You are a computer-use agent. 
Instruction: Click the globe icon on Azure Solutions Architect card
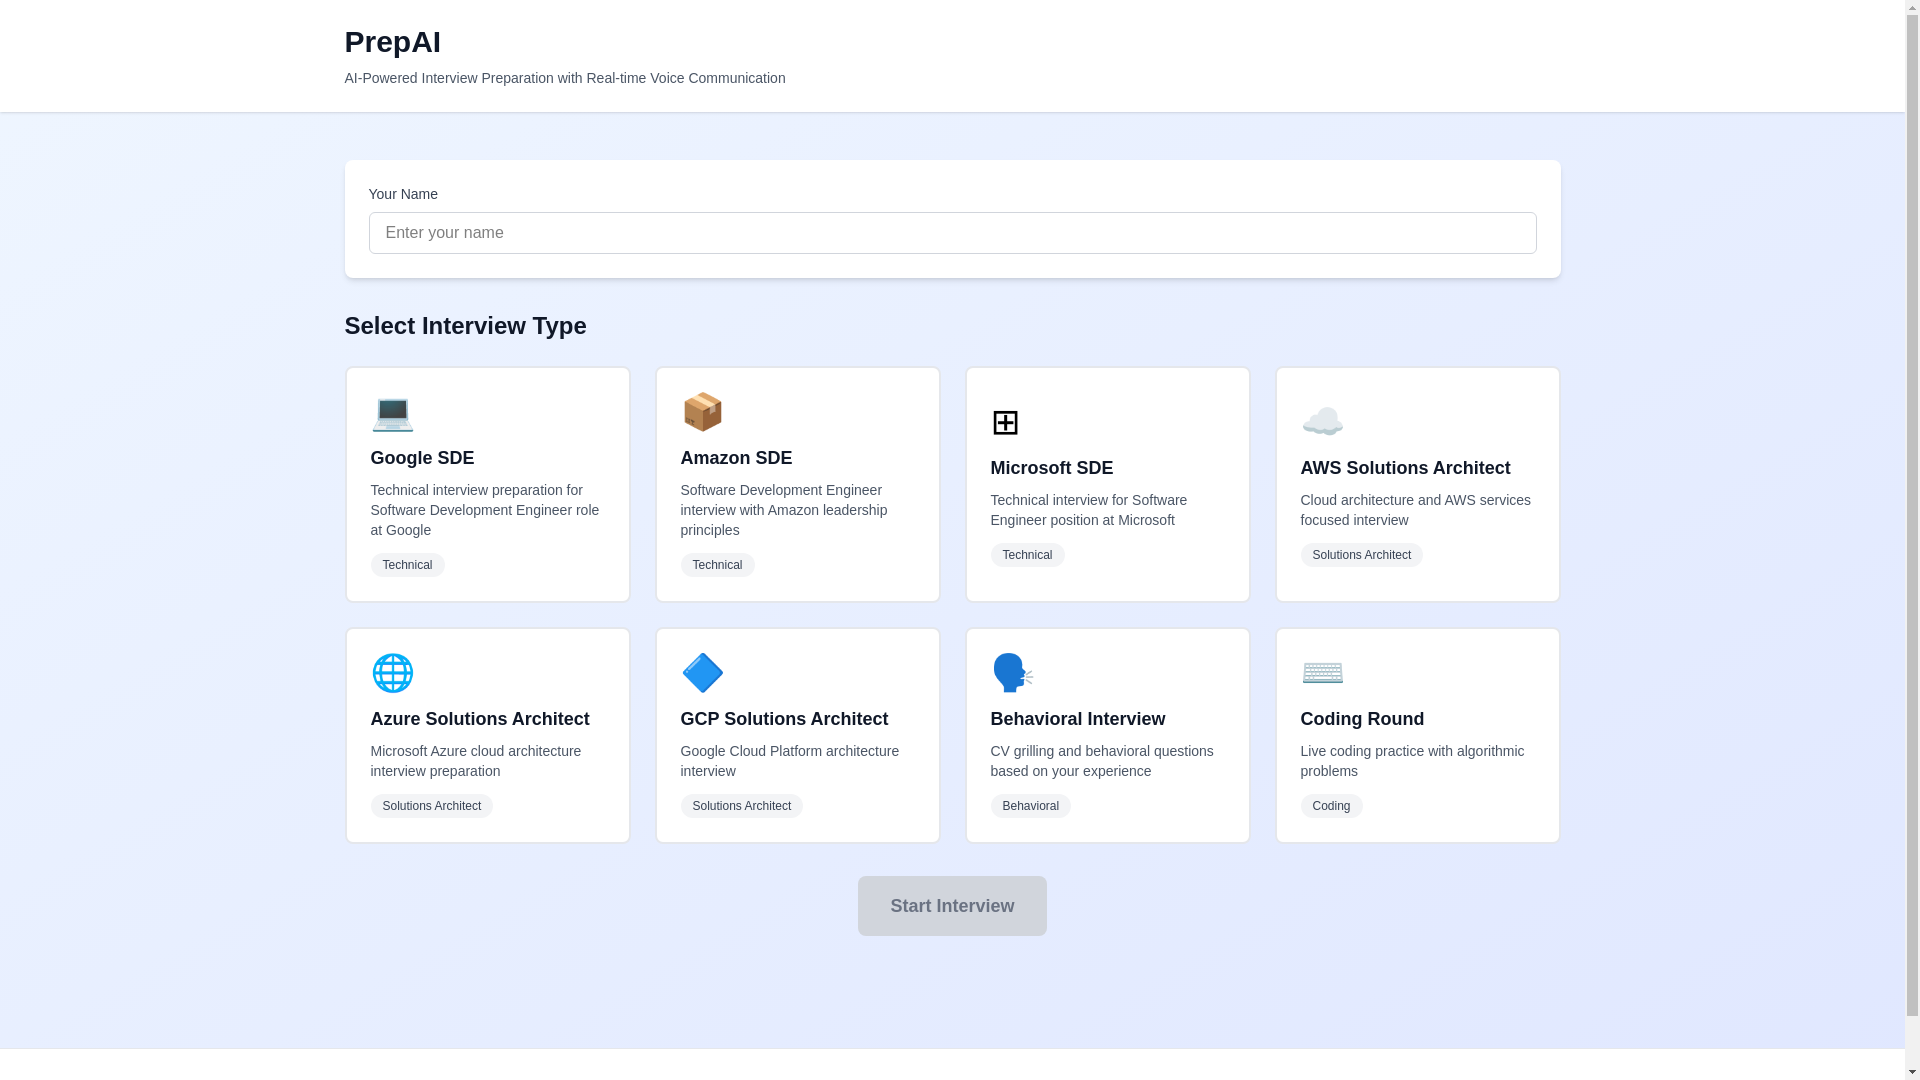392,673
